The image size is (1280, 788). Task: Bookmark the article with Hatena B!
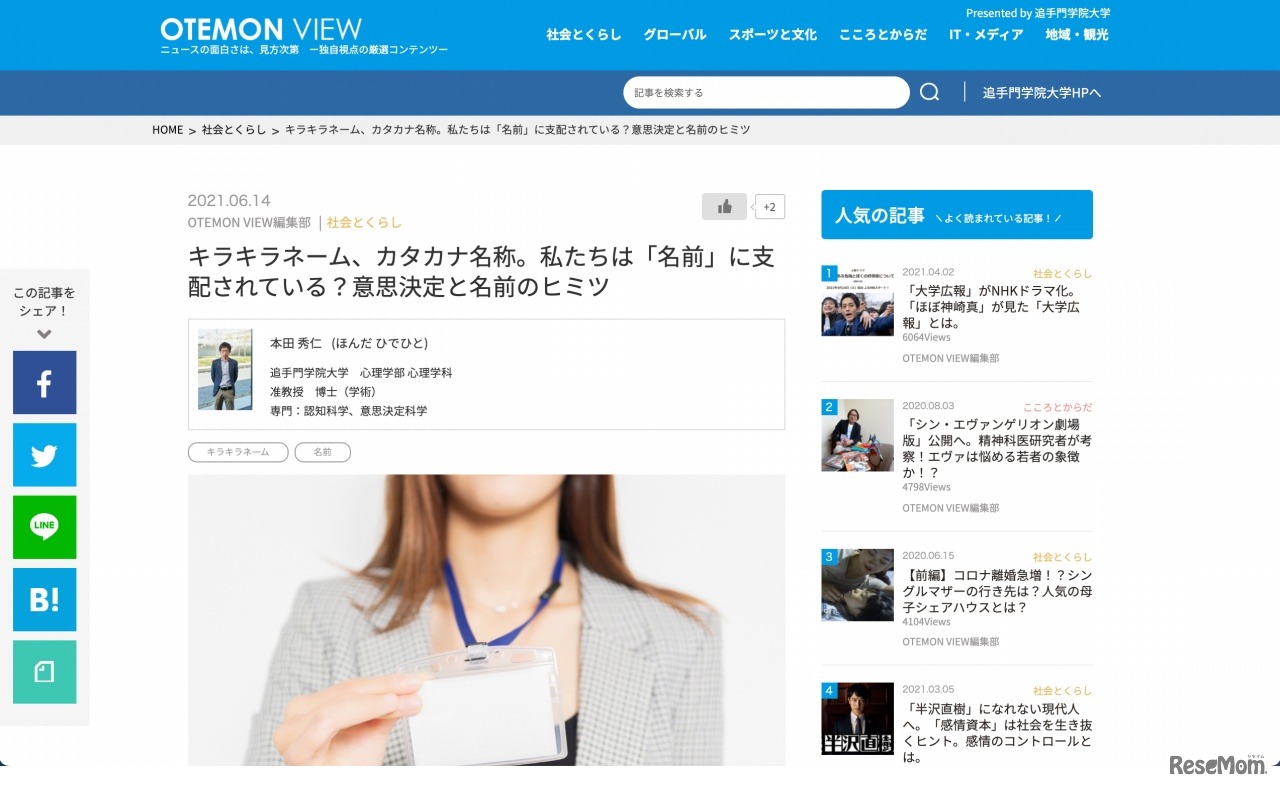(44, 600)
